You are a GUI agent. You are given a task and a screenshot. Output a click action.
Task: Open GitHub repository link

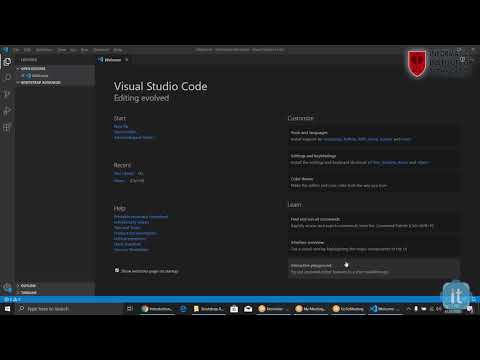(130, 239)
